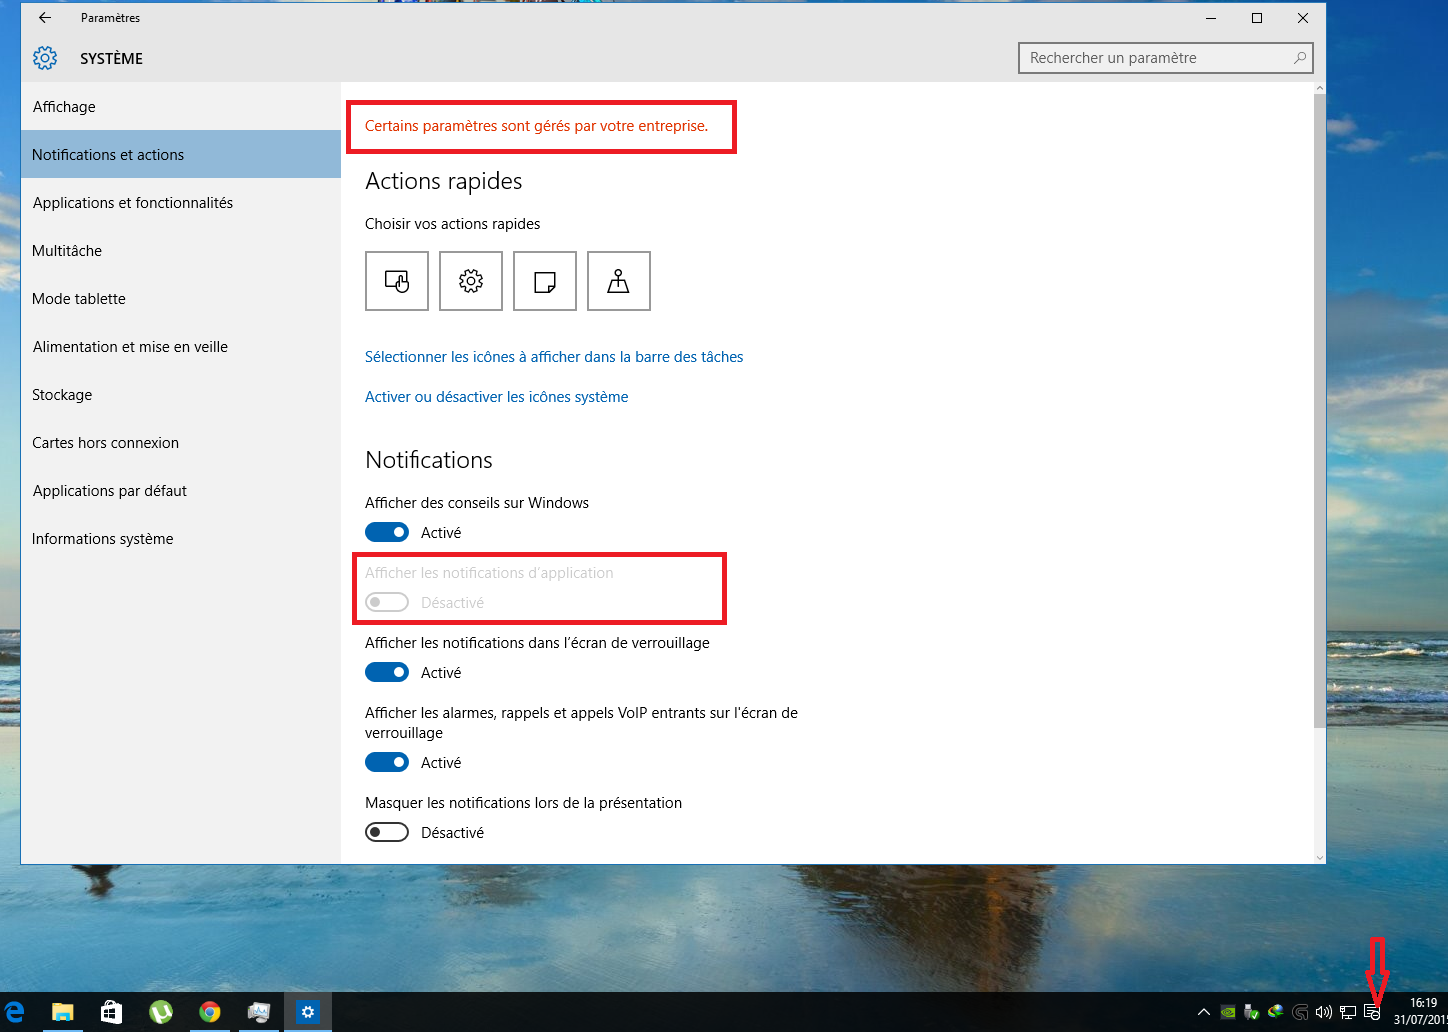
Task: Open 'Activer ou désactiver les icônes système' link
Action: coord(496,397)
